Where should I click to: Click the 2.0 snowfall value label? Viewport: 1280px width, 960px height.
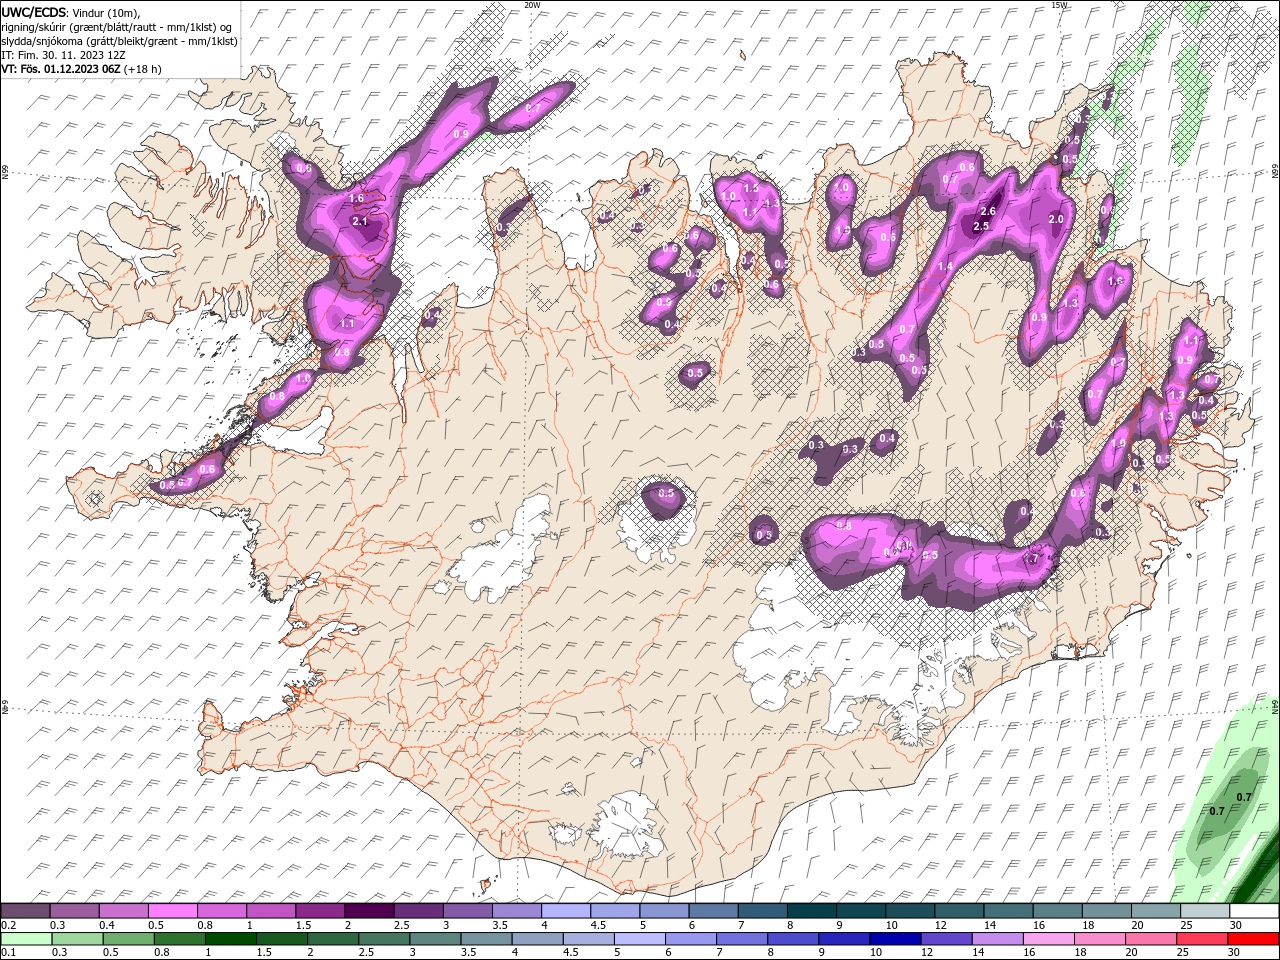coord(1055,219)
